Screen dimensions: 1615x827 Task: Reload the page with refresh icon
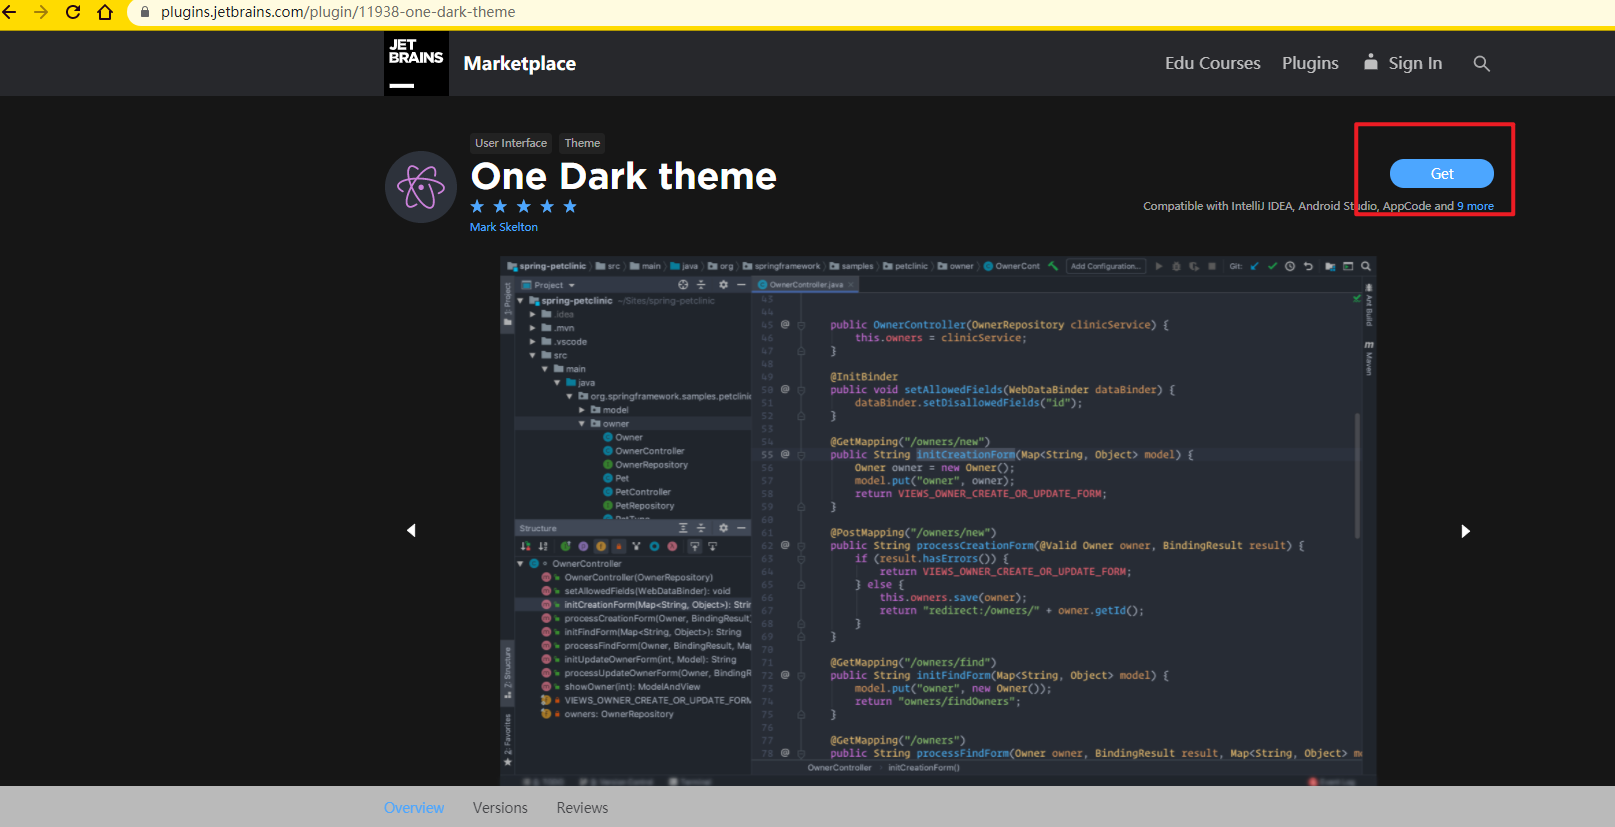click(x=73, y=12)
